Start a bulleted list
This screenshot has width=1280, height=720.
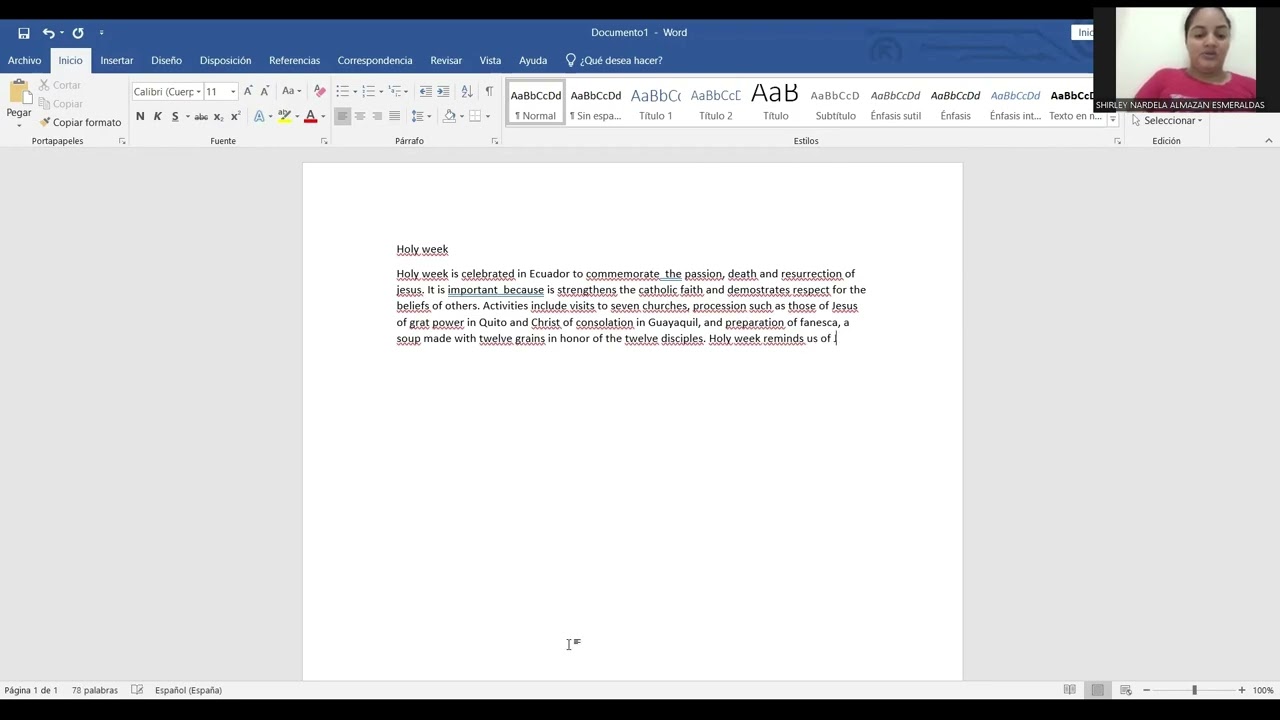click(x=342, y=91)
